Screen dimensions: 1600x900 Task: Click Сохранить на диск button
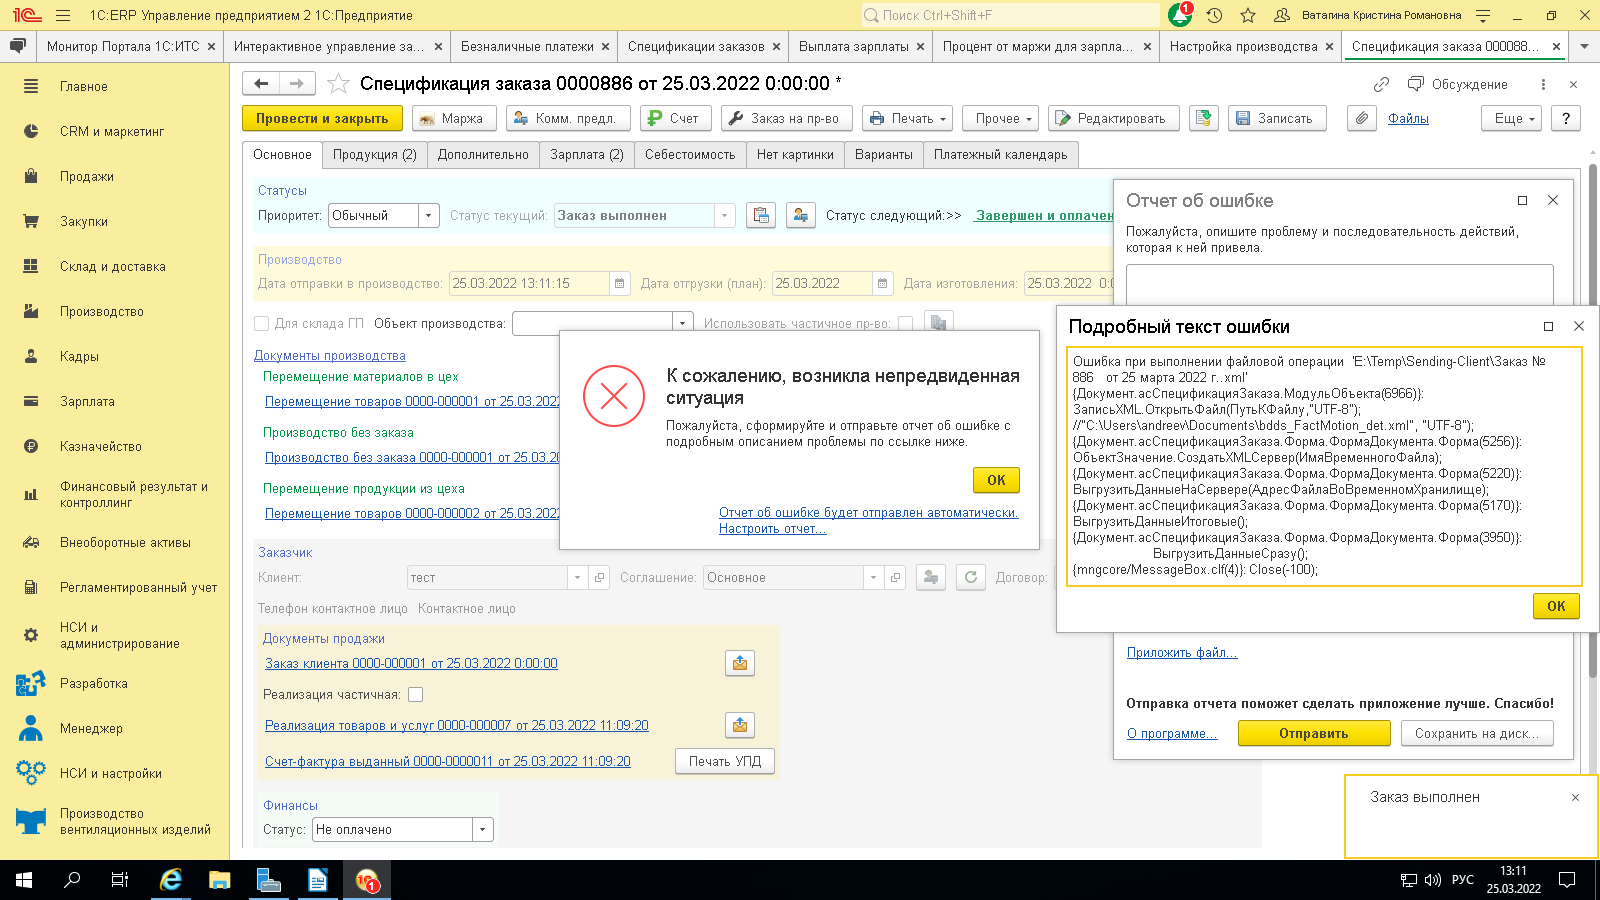point(1477,733)
